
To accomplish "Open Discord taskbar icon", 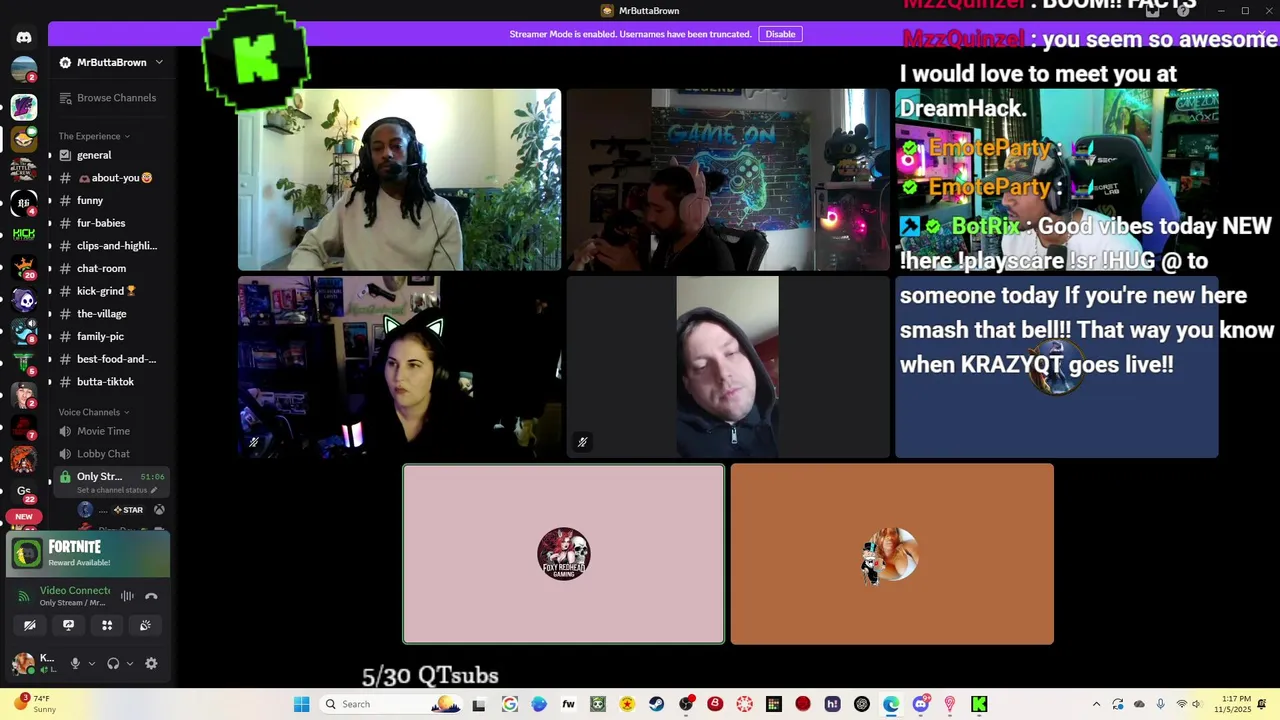I will coord(921,704).
